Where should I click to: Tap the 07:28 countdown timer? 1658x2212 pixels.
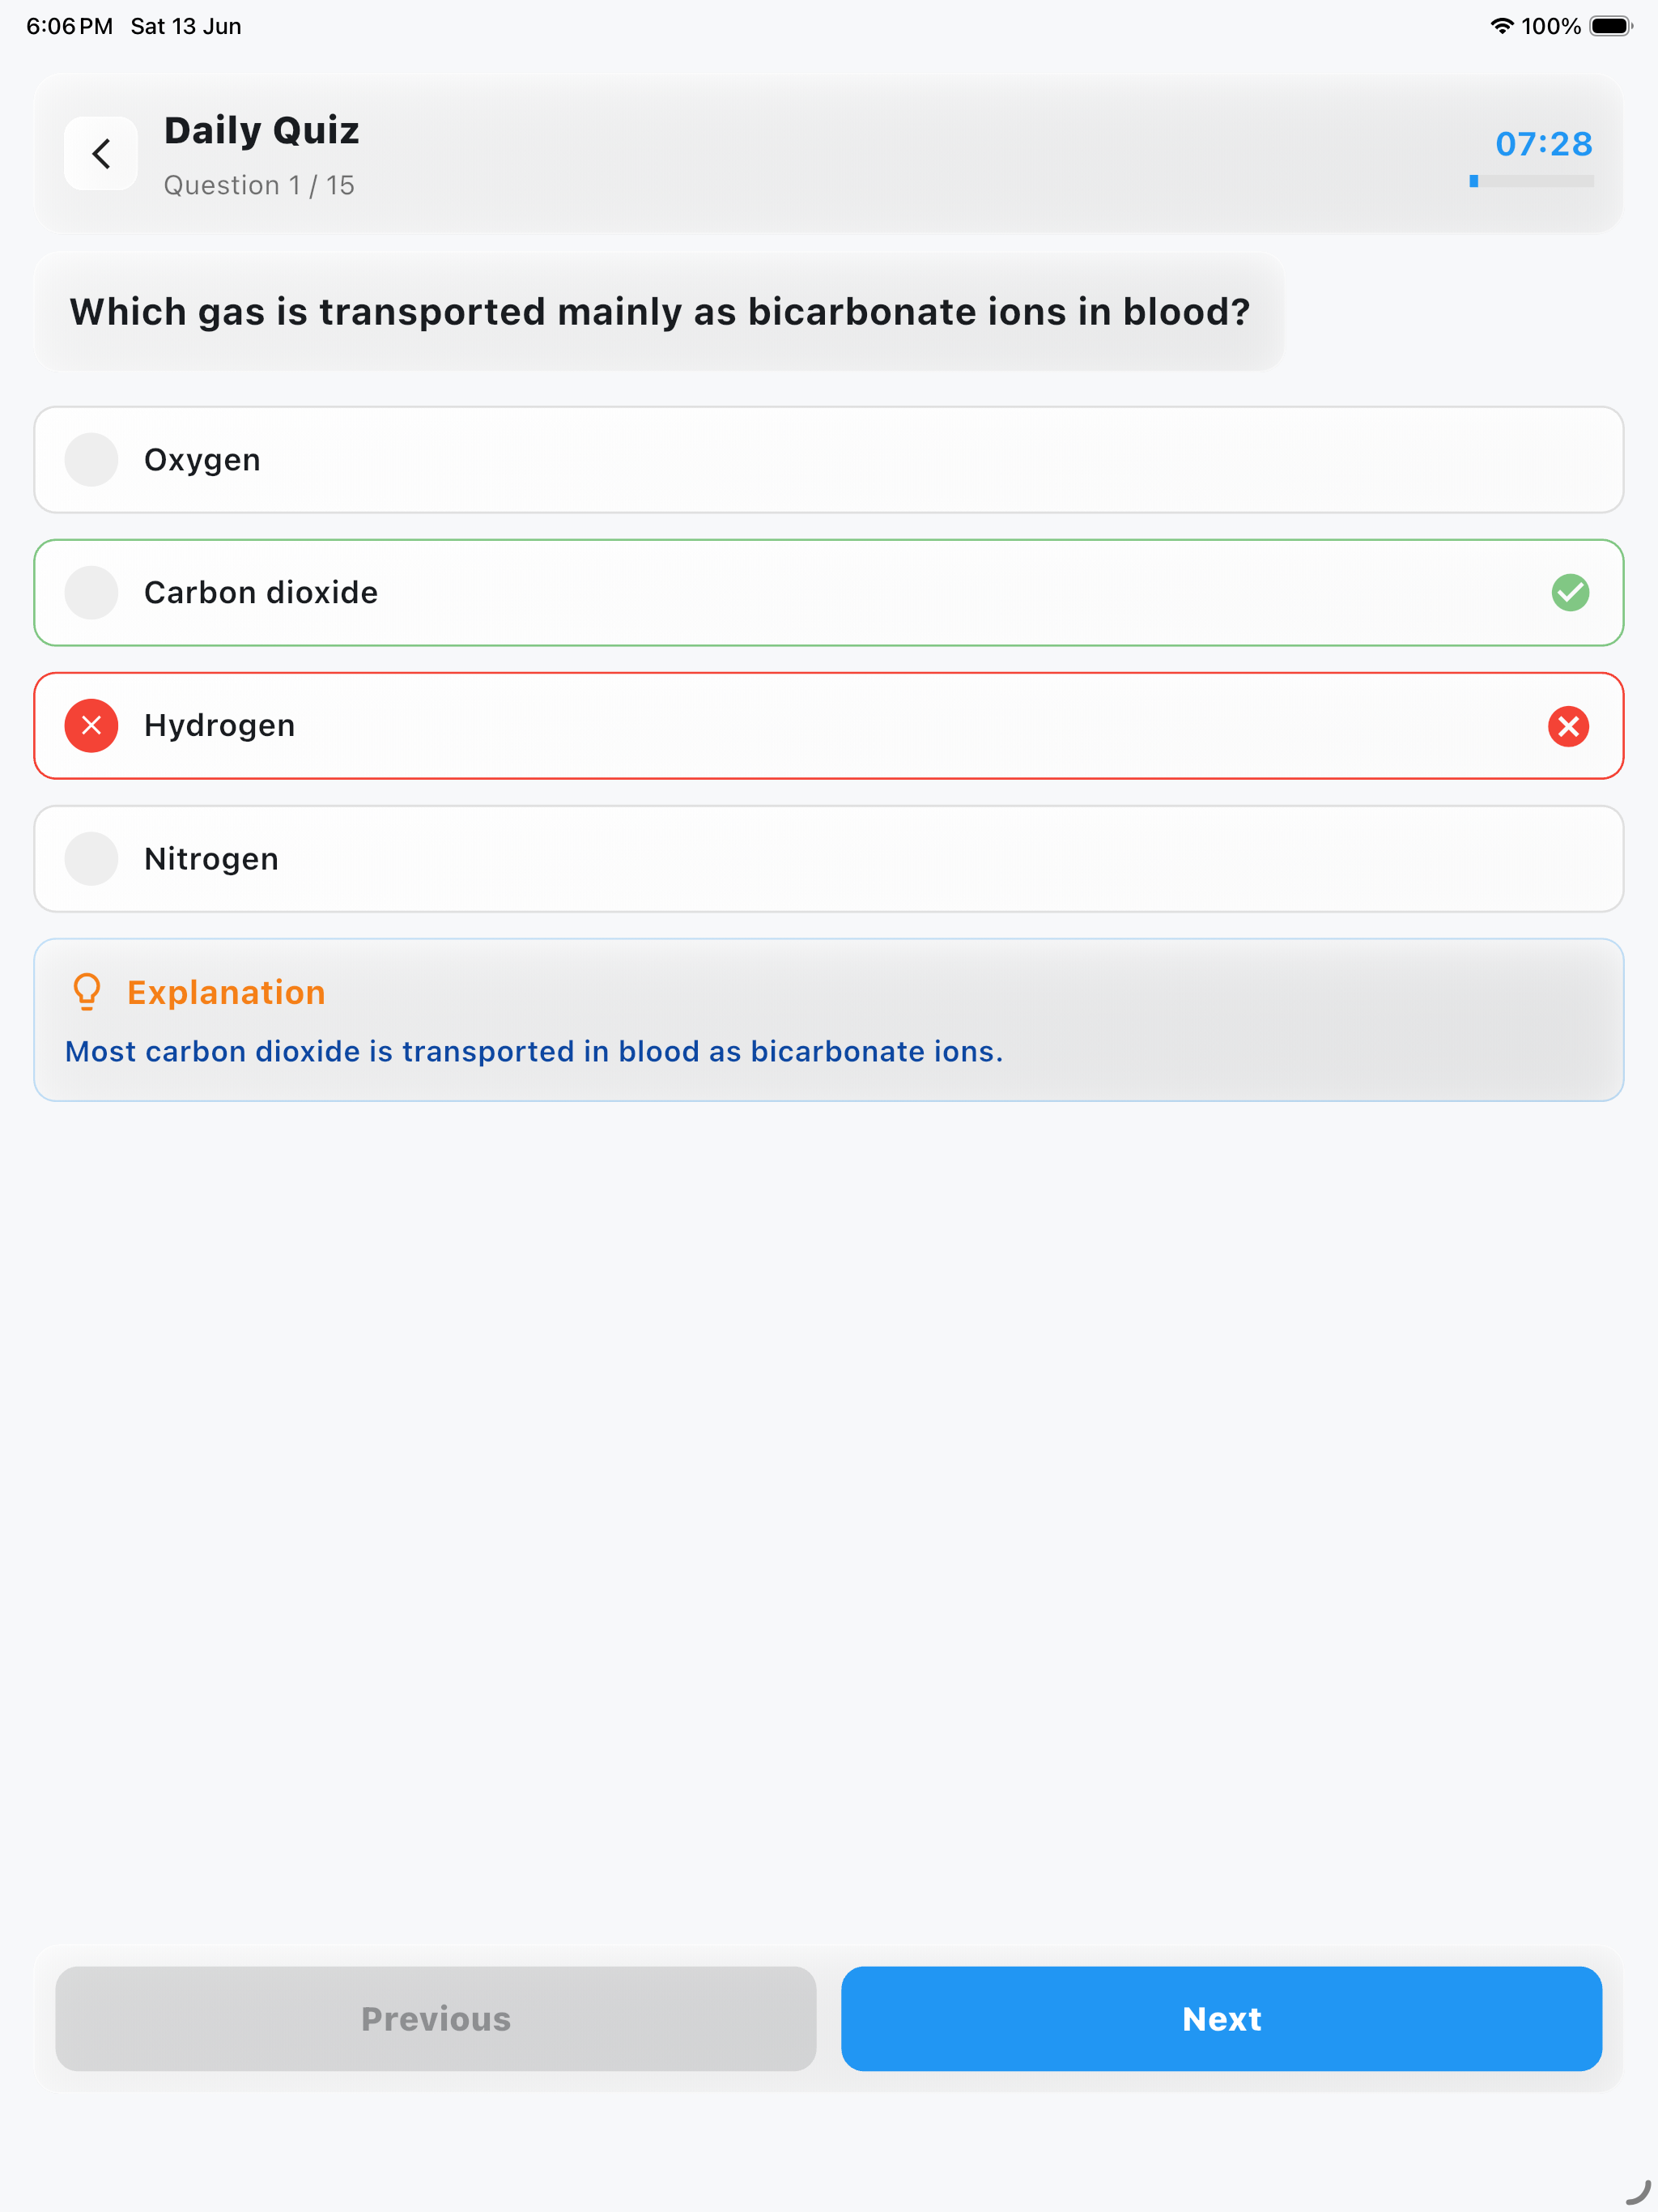coord(1543,144)
